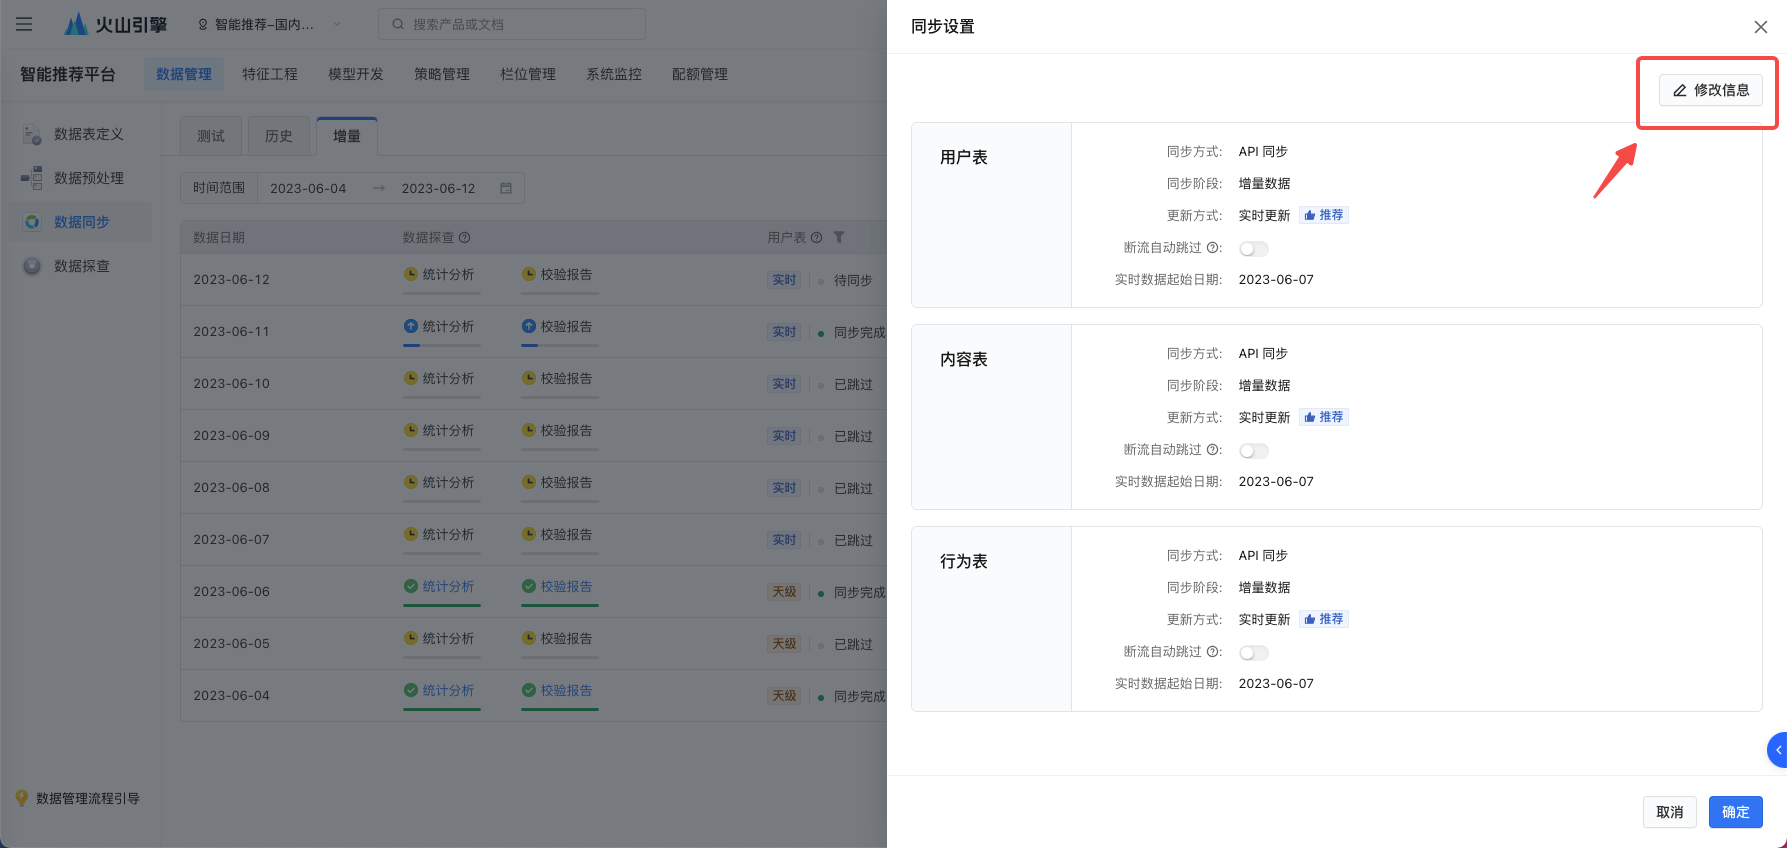Expand the blue side drawer chevron
The width and height of the screenshot is (1787, 848).
pyautogui.click(x=1778, y=750)
